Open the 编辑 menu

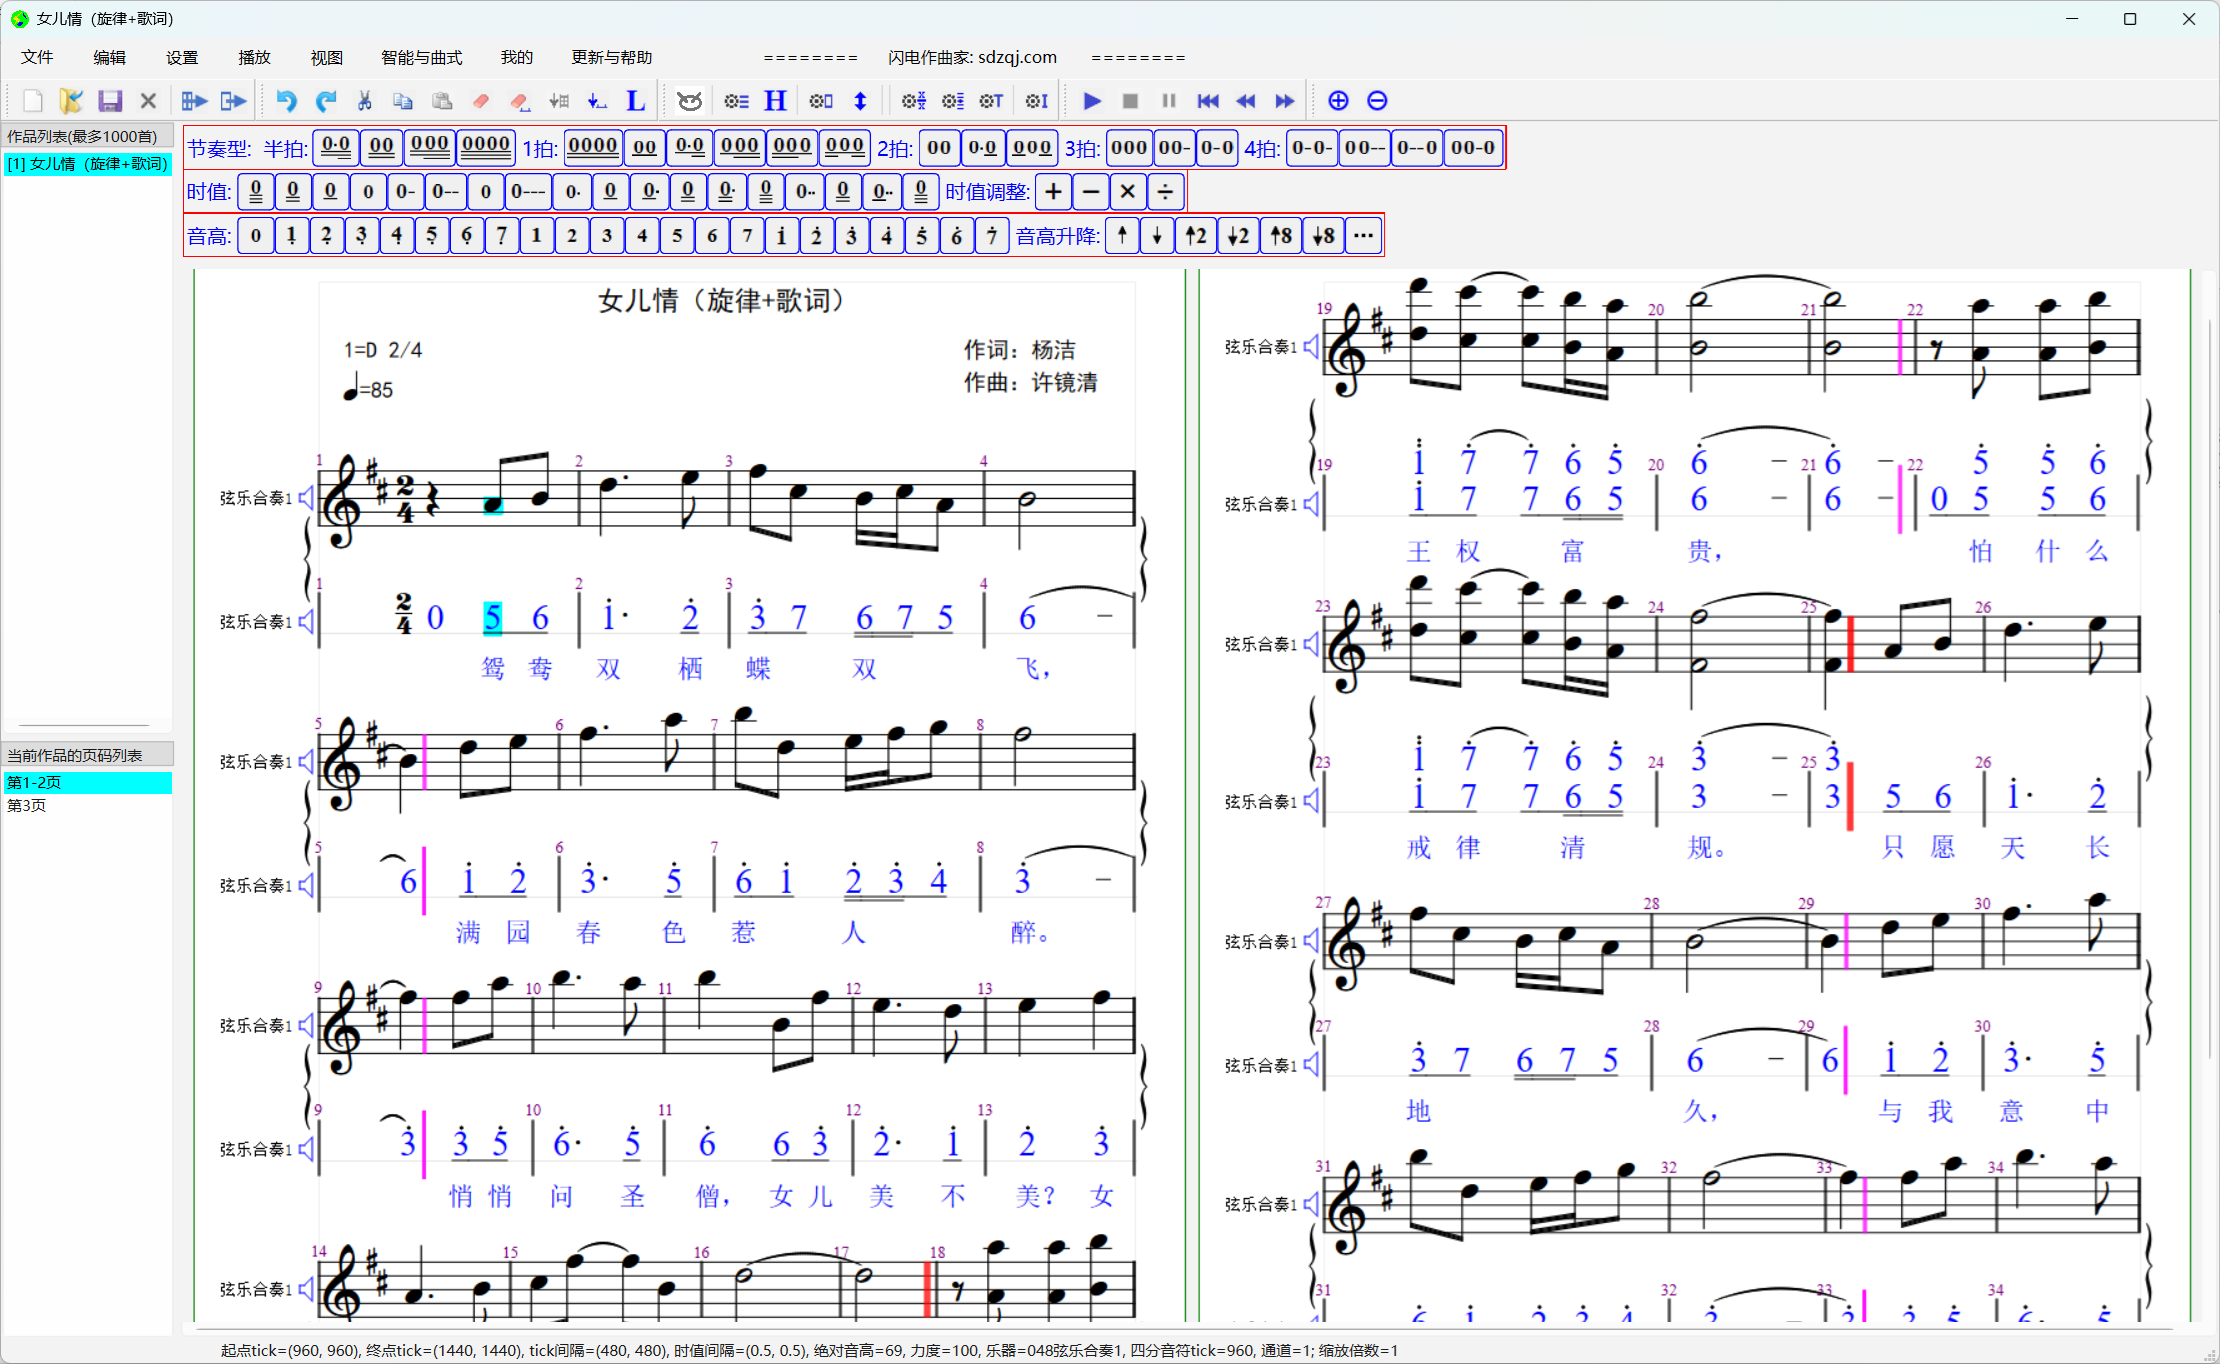point(109,57)
